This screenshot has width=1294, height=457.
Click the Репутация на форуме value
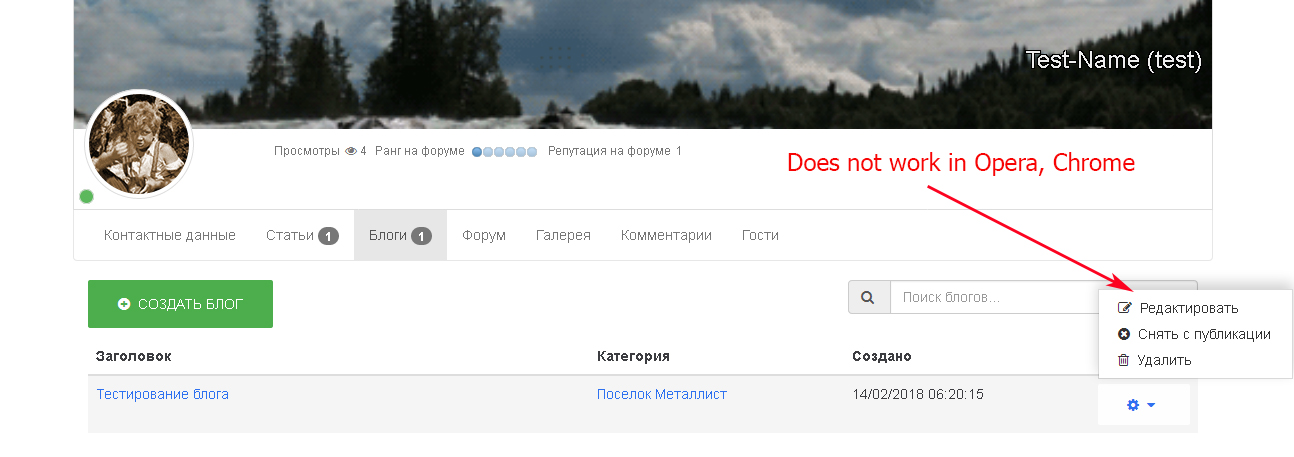(x=678, y=151)
